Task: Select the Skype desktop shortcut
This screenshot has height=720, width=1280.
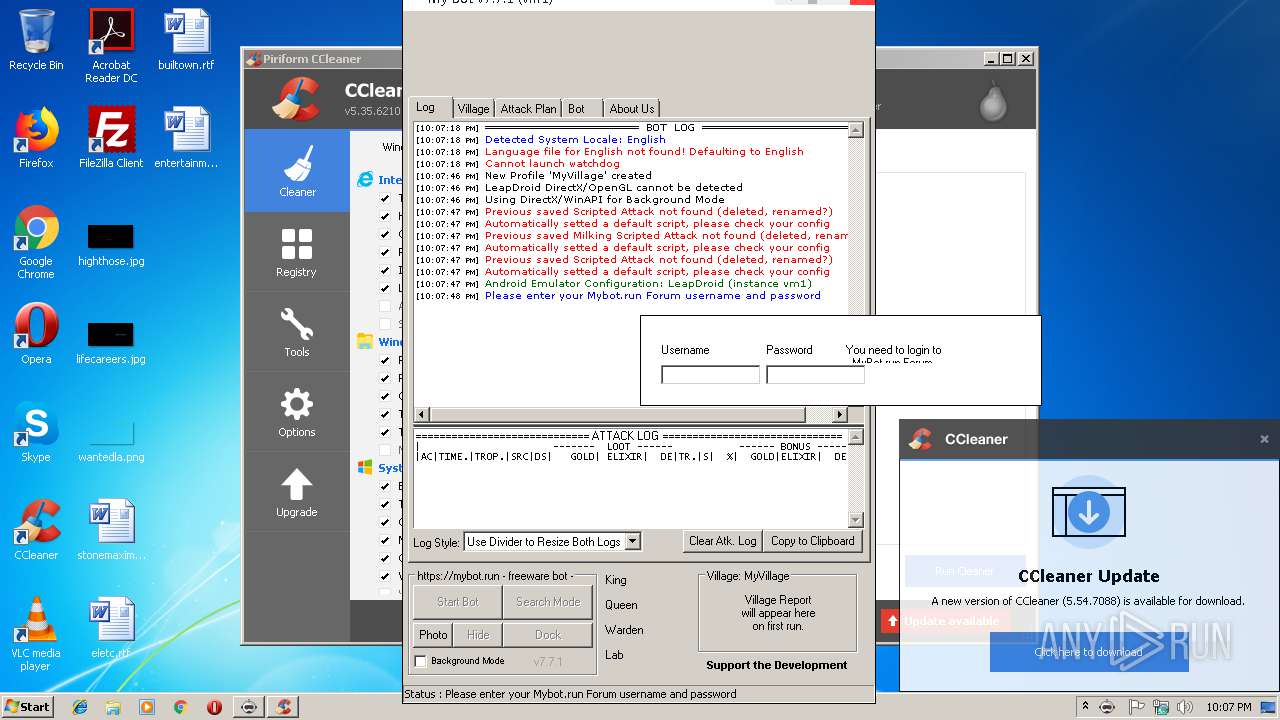Action: click(36, 432)
